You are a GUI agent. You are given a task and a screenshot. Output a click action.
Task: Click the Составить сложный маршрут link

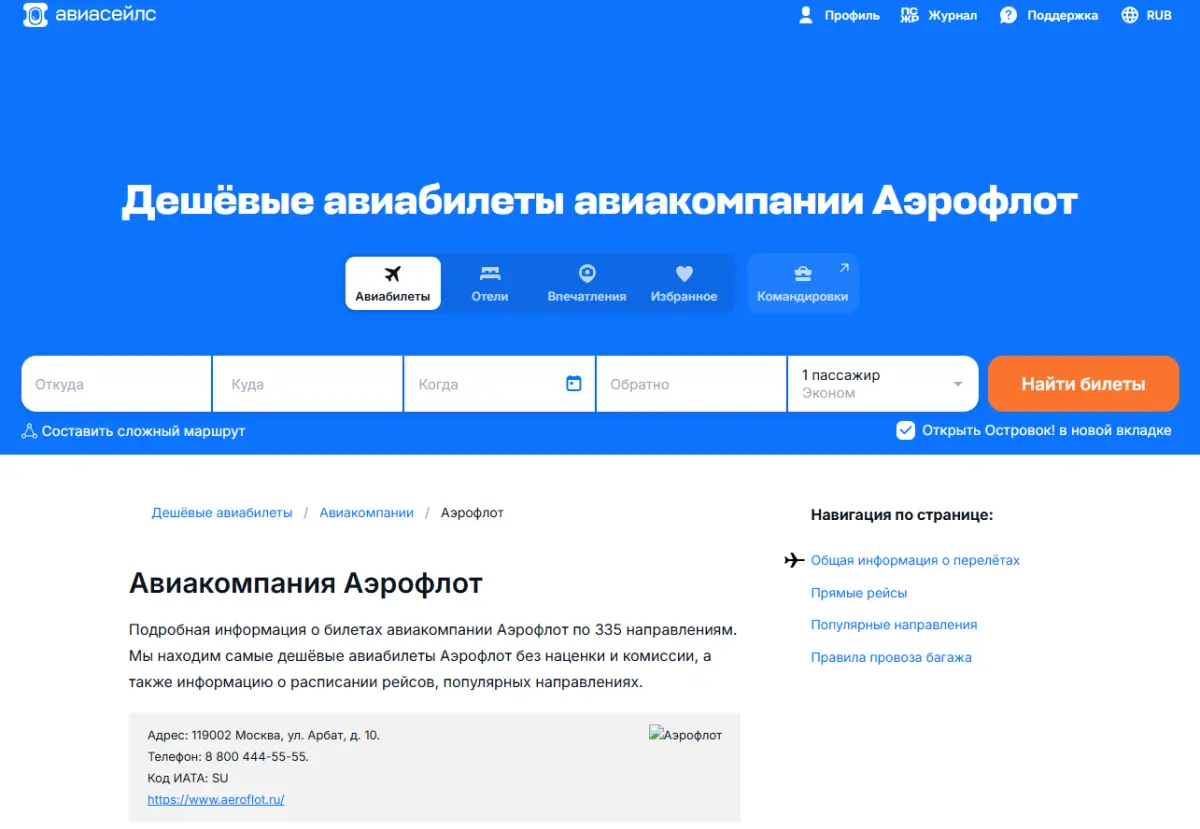pos(143,431)
